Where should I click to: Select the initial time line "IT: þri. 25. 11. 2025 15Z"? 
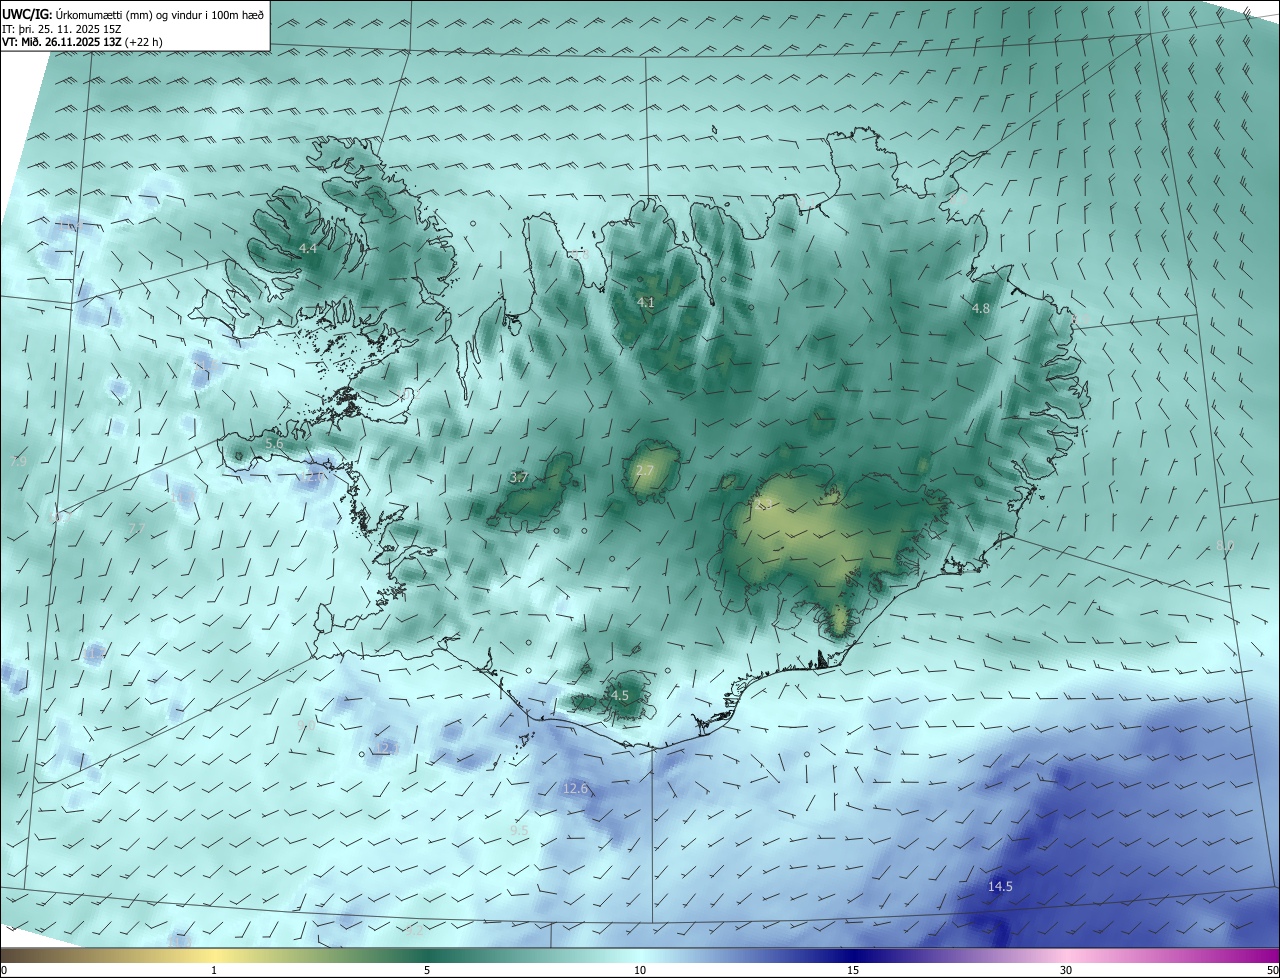[x=62, y=29]
